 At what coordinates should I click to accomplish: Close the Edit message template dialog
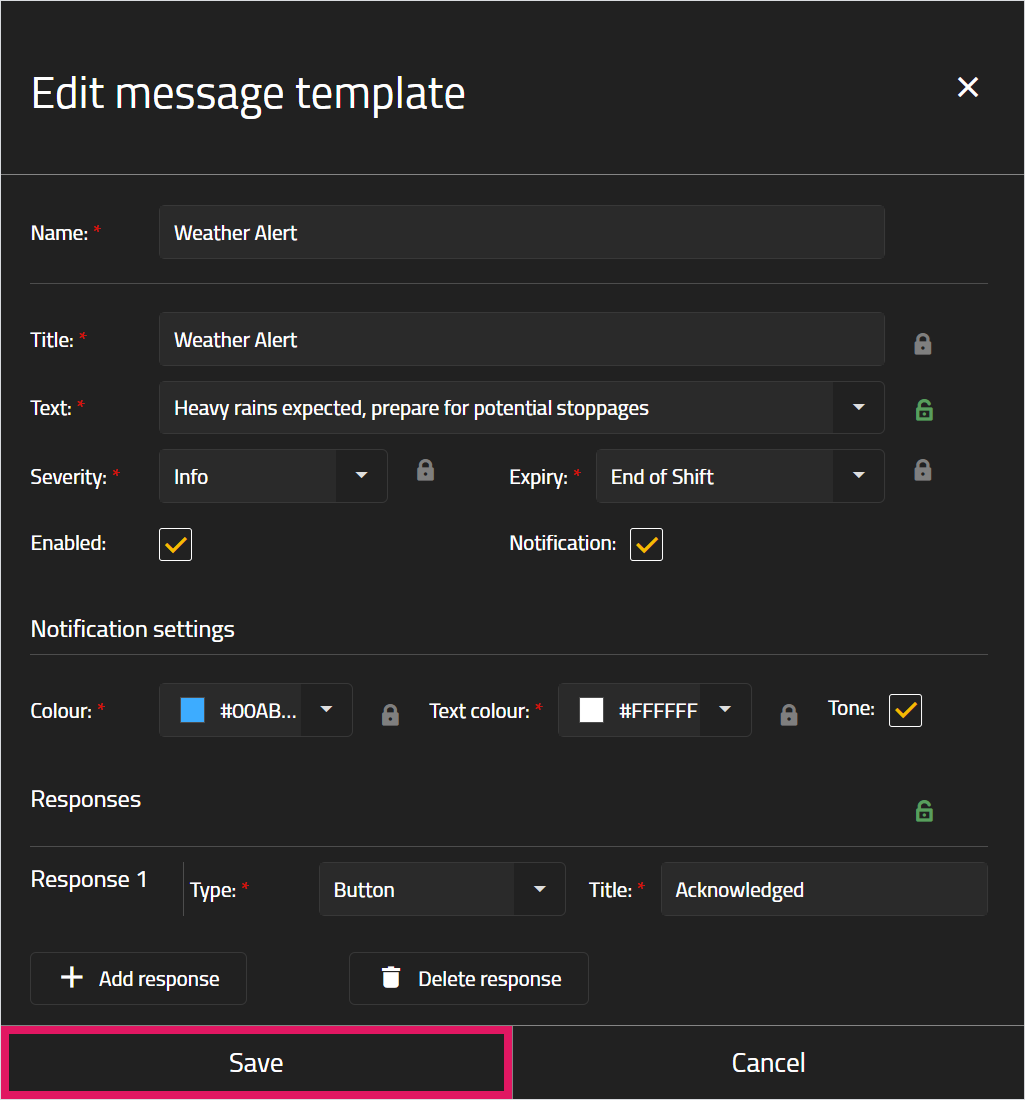pyautogui.click(x=967, y=87)
